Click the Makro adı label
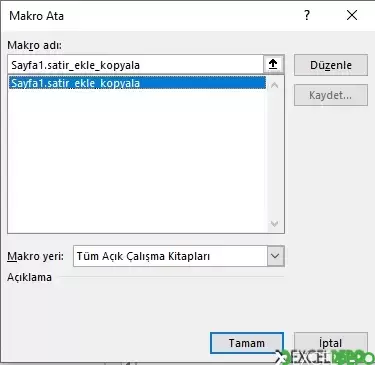The height and width of the screenshot is (365, 375). (35, 45)
